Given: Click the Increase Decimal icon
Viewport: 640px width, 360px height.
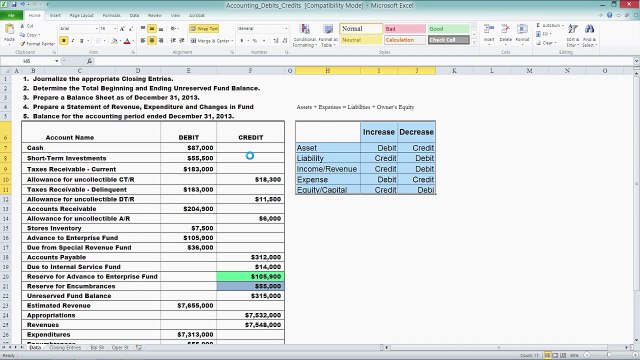Looking at the screenshot, I should (x=276, y=41).
